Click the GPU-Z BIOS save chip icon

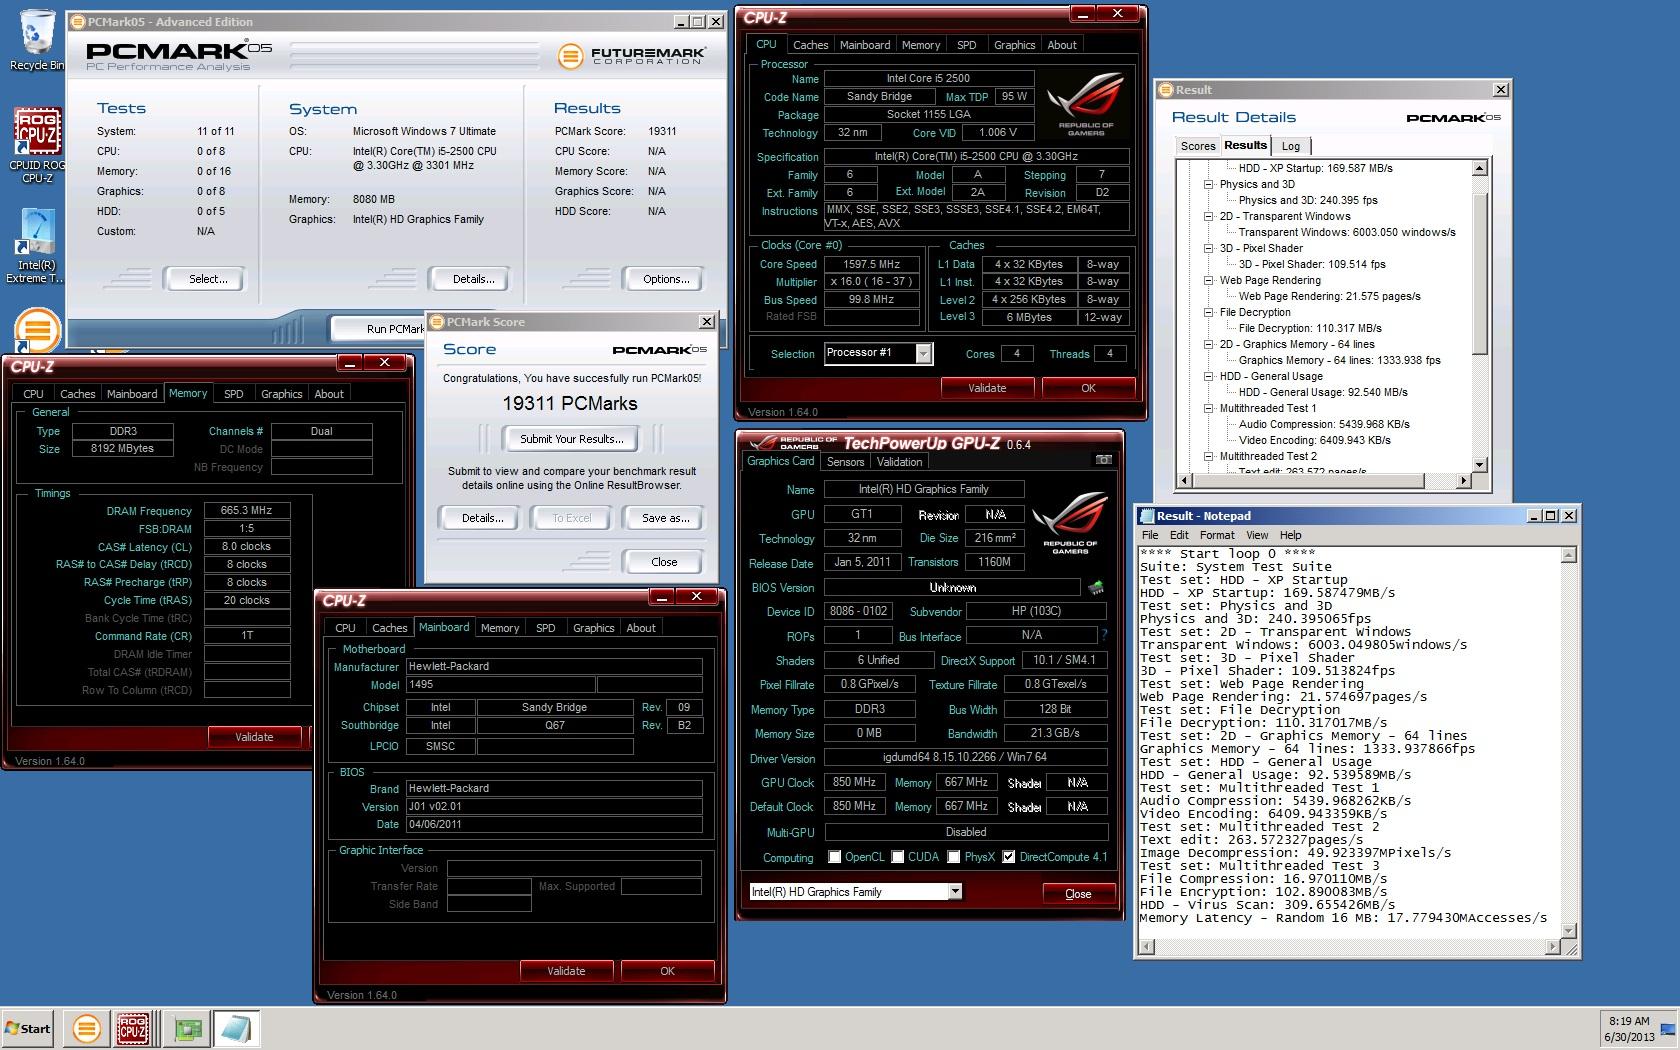1097,588
